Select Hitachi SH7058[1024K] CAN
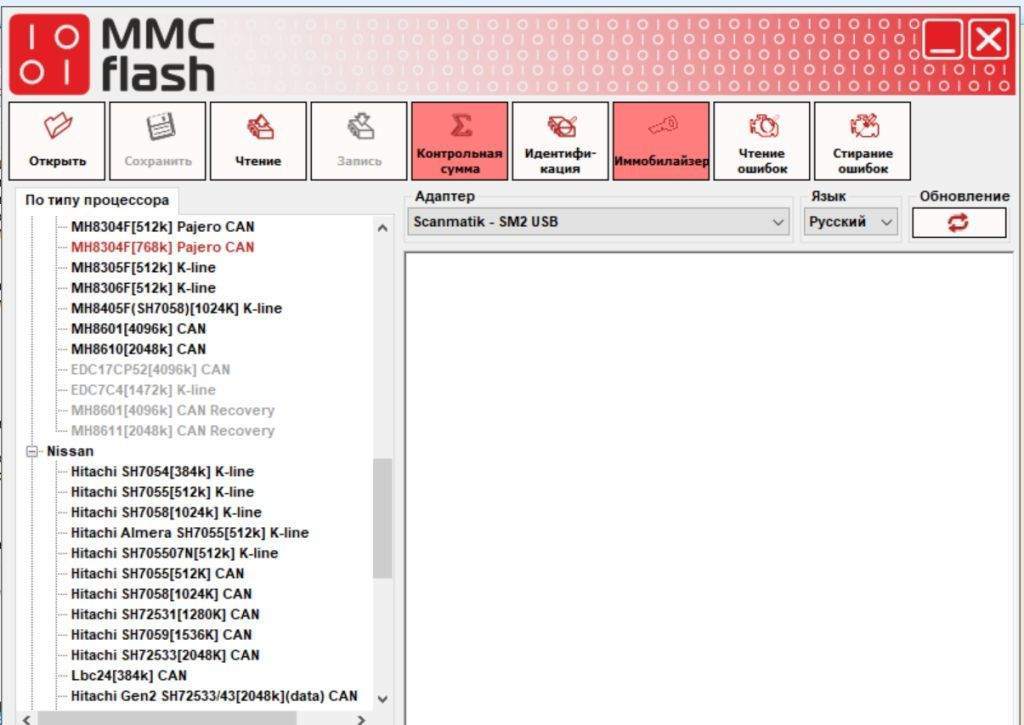1024x725 pixels. pyautogui.click(x=161, y=594)
